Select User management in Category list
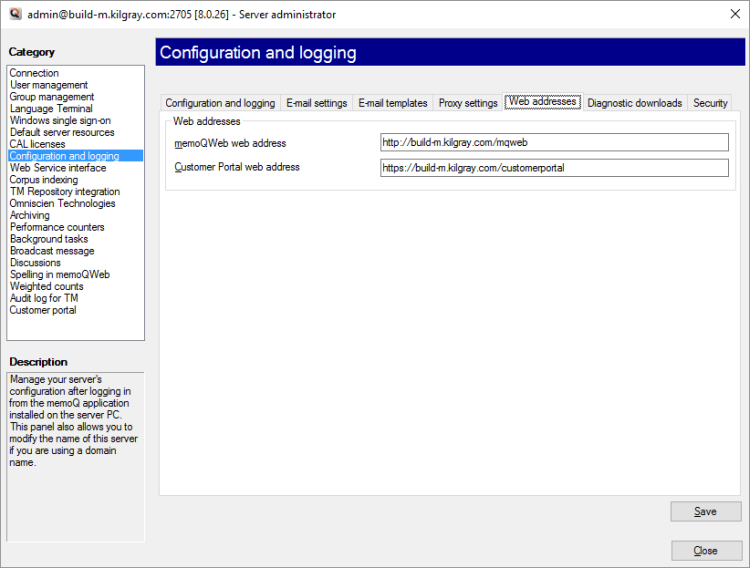 pos(49,85)
